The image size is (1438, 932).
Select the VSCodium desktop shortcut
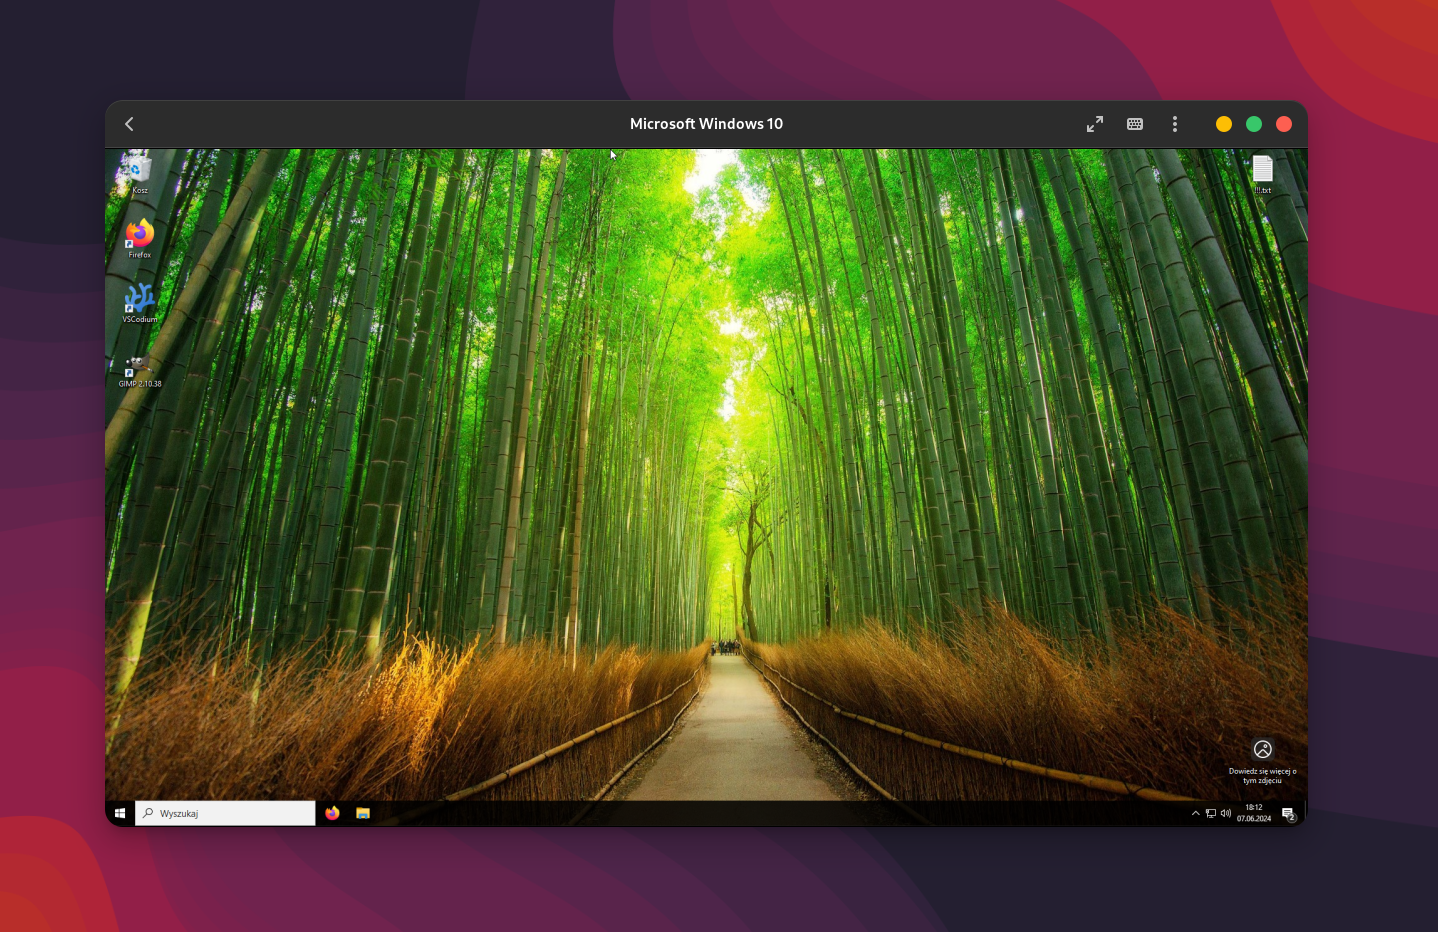pos(139,302)
